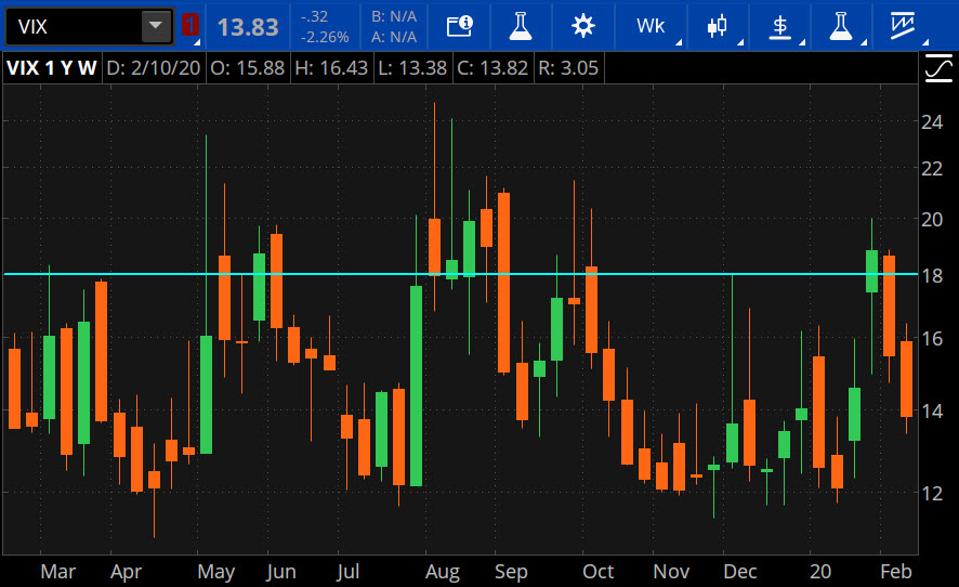Click the Jul label on time axis
This screenshot has width=959, height=587.
point(348,571)
